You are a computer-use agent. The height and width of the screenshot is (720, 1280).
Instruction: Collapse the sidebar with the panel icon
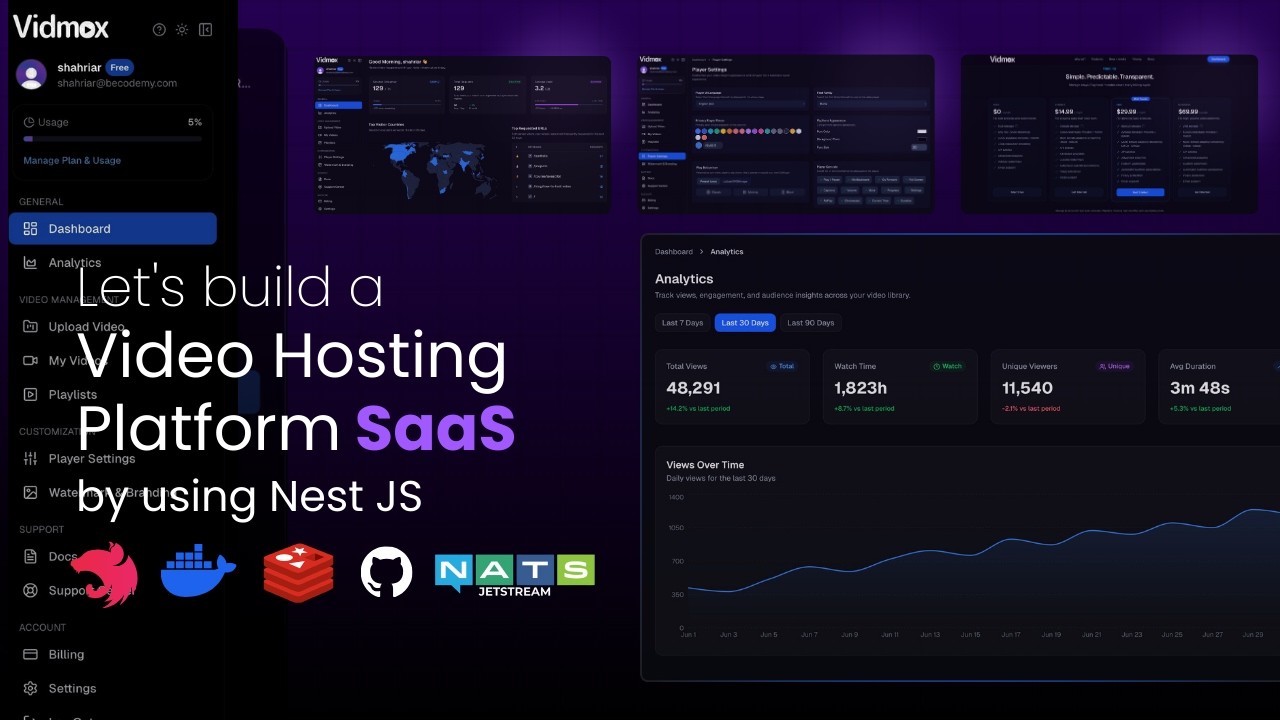click(x=205, y=30)
